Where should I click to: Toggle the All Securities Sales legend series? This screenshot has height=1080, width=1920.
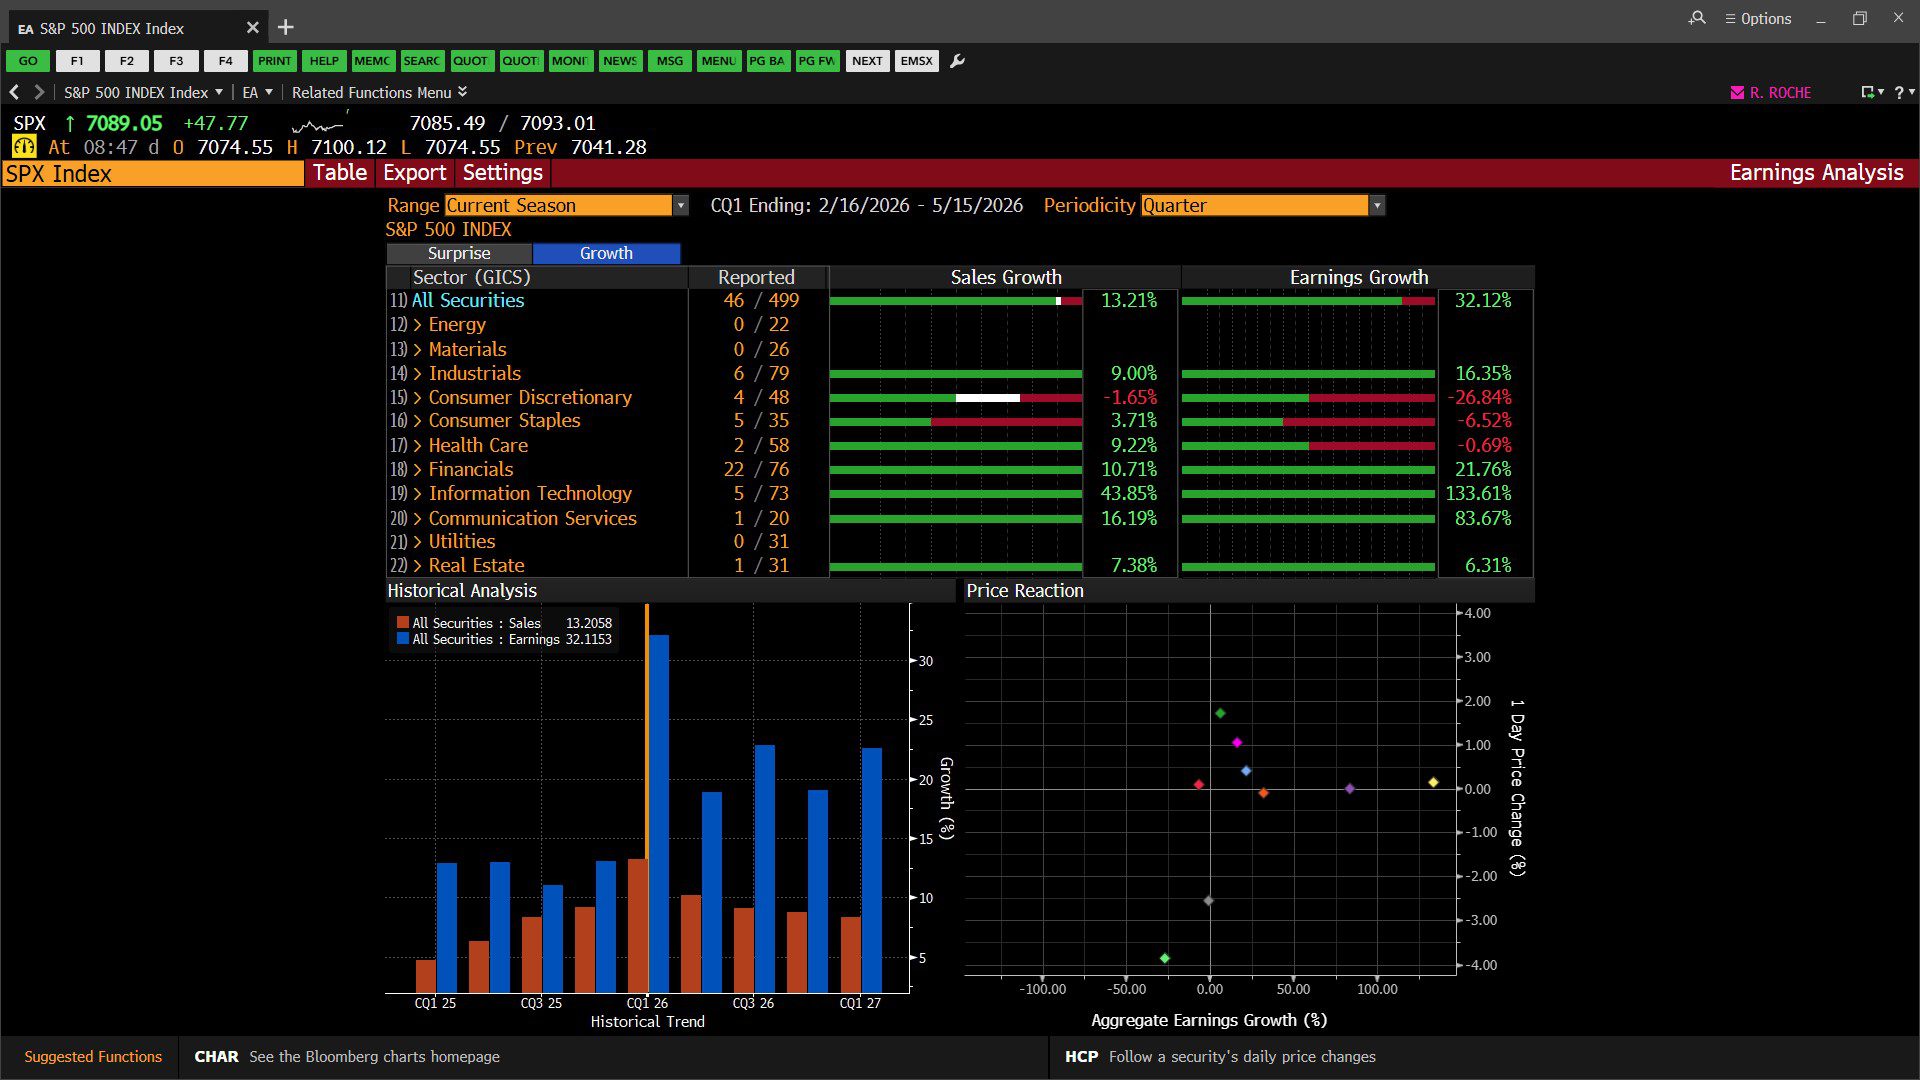tap(476, 623)
